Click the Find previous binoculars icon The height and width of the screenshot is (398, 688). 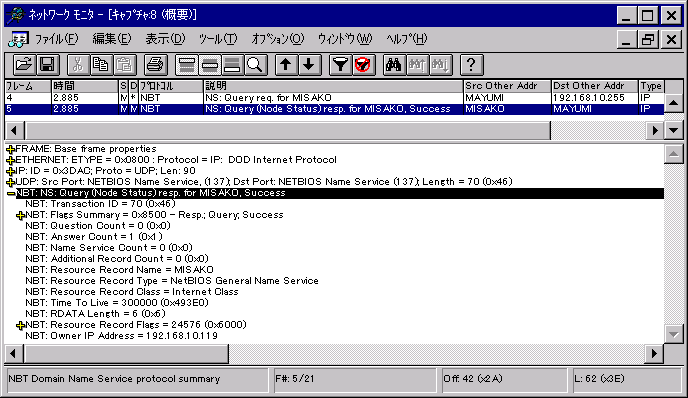click(417, 65)
